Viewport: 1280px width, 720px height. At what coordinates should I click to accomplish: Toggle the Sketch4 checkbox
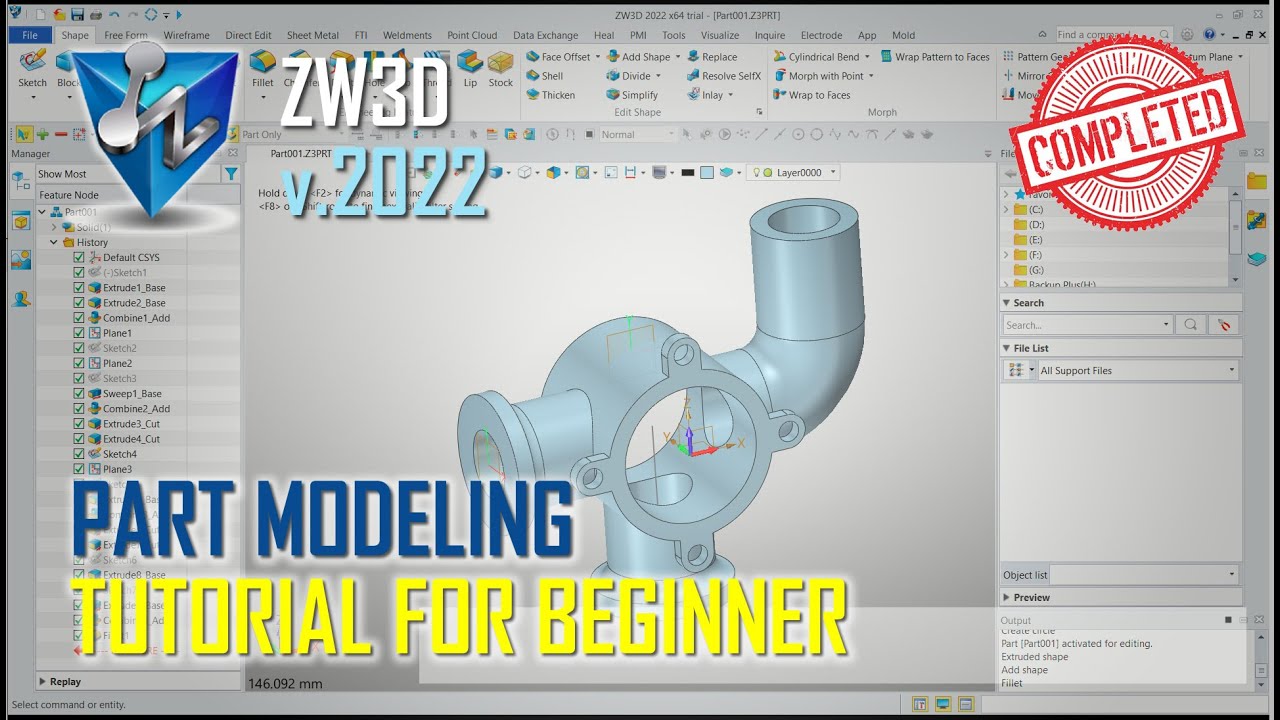79,454
